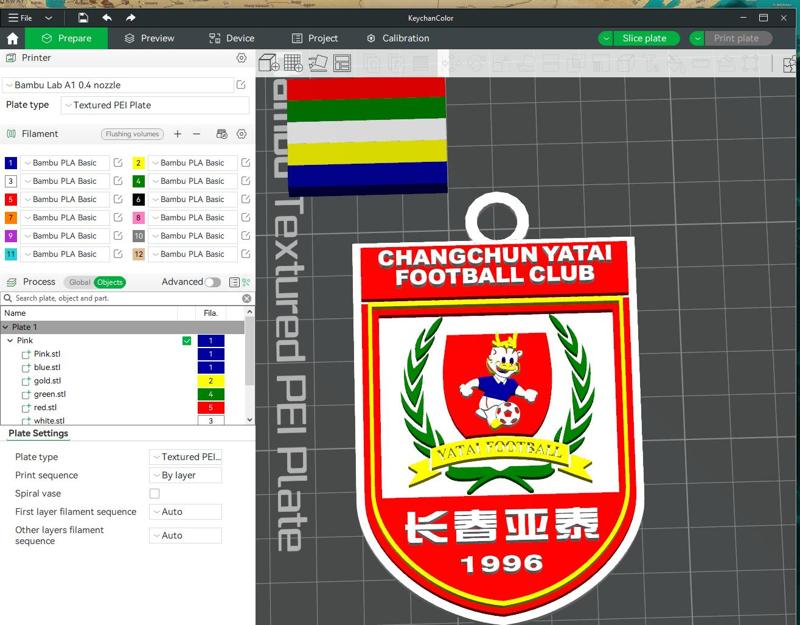
Task: Remove a filament with the minus icon
Action: coord(196,134)
